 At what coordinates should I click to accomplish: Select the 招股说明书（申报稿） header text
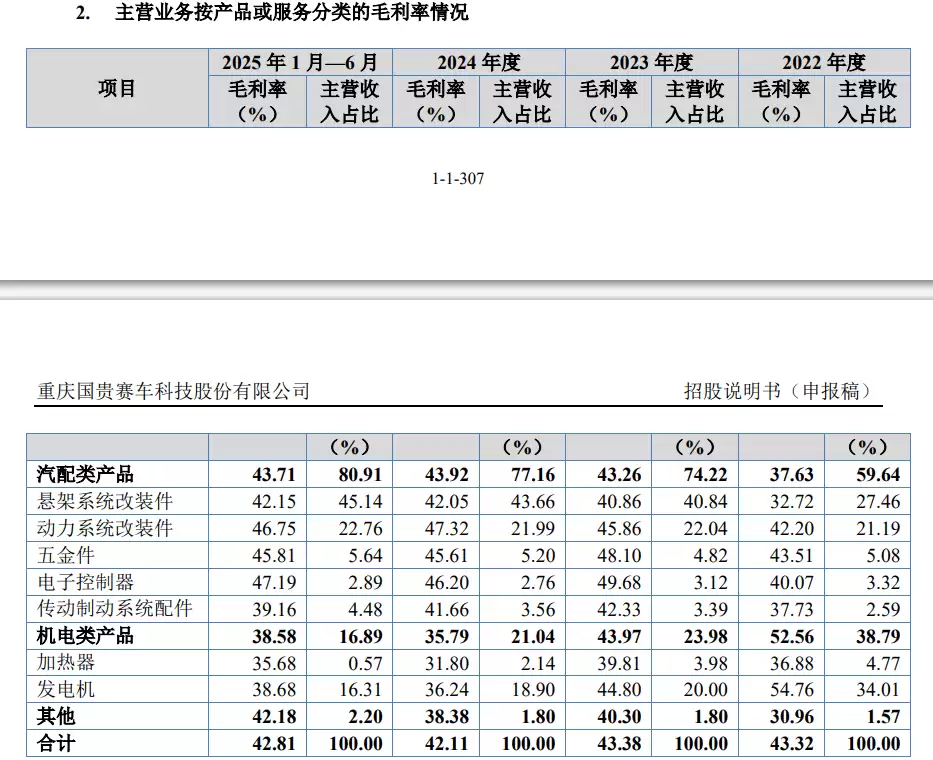click(x=777, y=391)
